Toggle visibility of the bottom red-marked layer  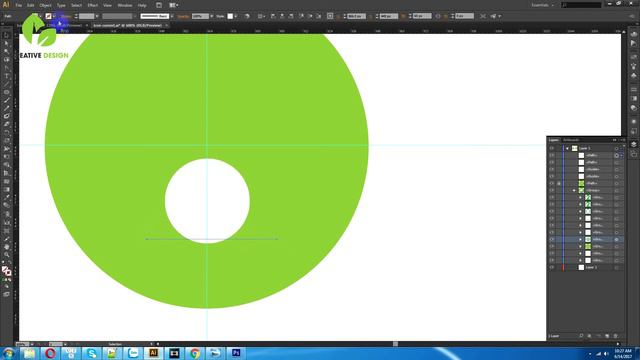coord(551,267)
